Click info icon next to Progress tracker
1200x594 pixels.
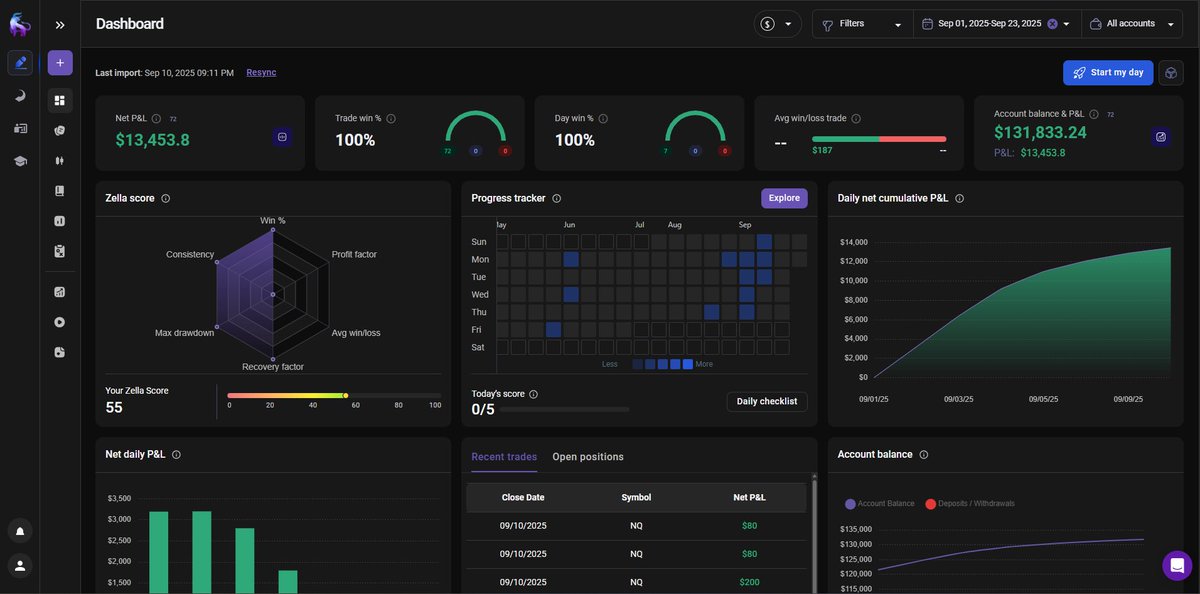pyautogui.click(x=557, y=198)
